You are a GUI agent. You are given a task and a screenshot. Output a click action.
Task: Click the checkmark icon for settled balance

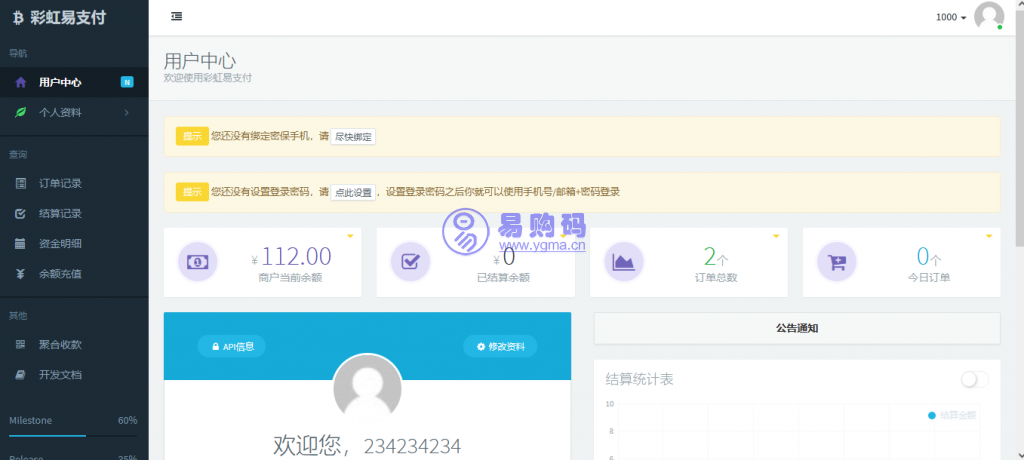[411, 262]
